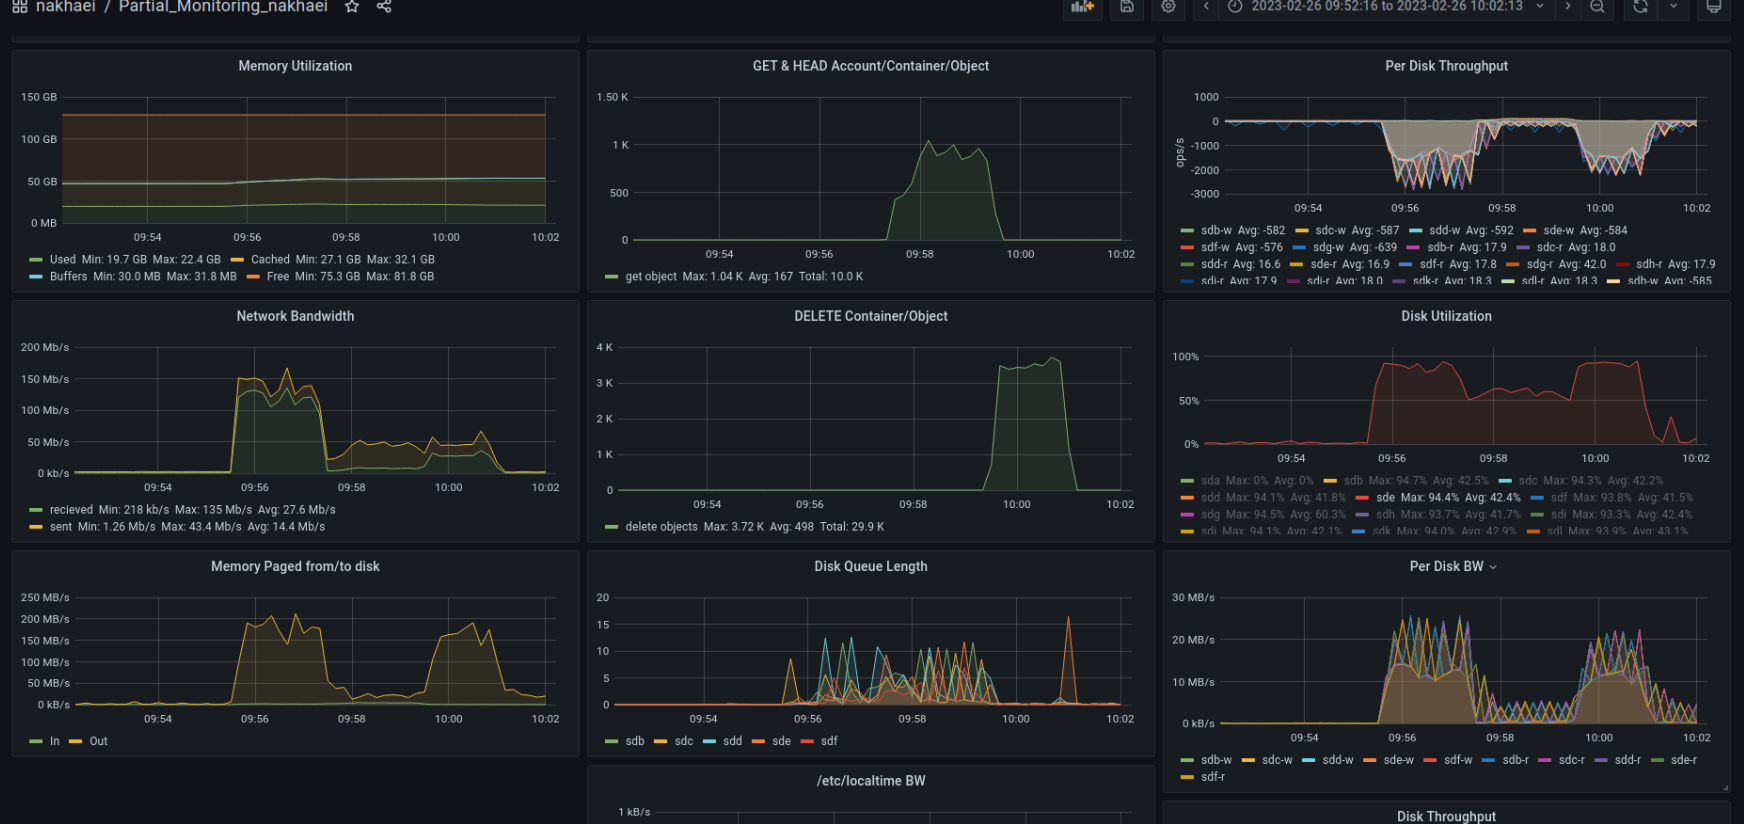
Task: Cycle view mode with the monitor icon
Action: 1713,7
